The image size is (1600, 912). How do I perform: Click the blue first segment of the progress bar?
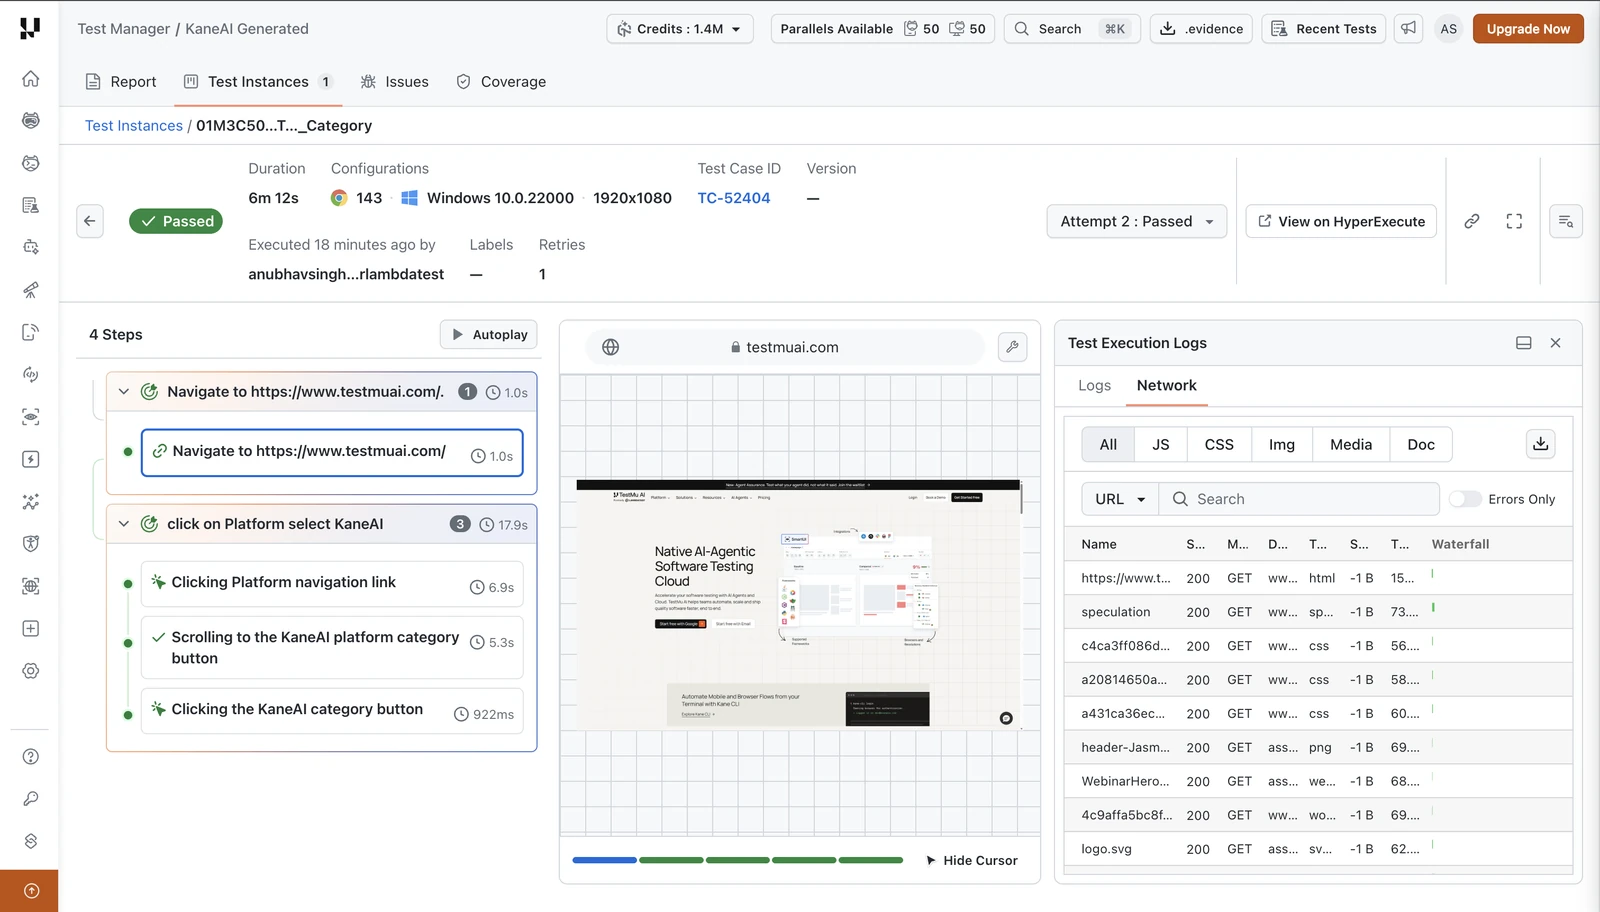[x=604, y=860]
